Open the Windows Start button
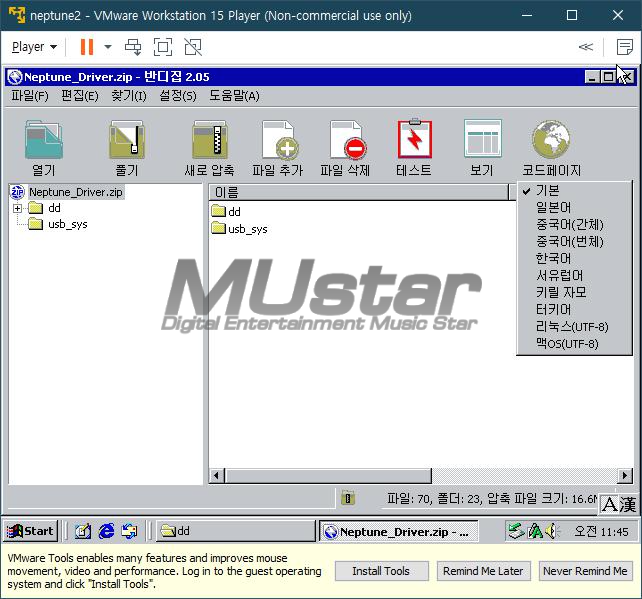This screenshot has width=642, height=599. [x=31, y=531]
